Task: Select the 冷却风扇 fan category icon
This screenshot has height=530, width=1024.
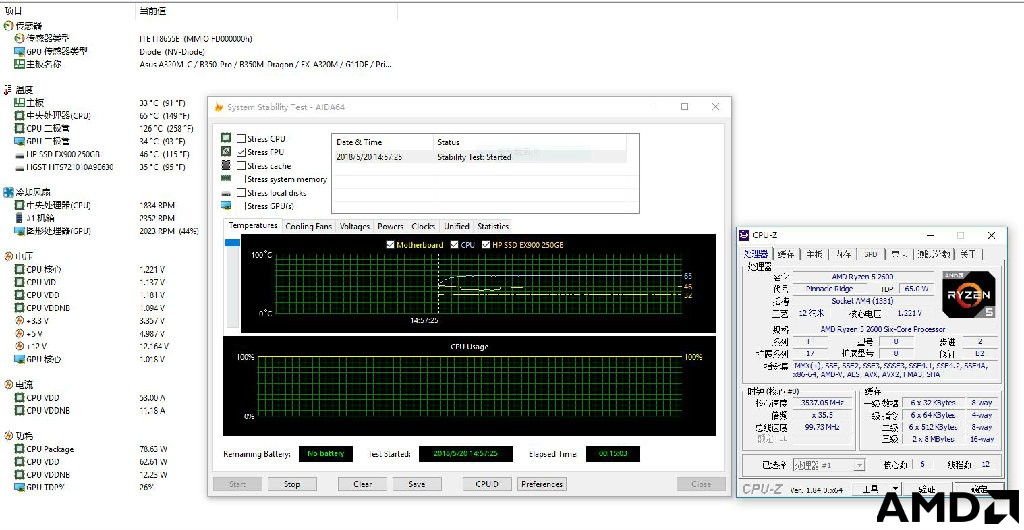Action: point(8,193)
